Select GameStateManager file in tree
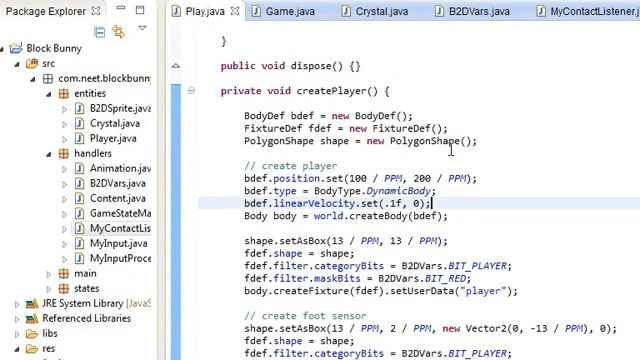This screenshot has height=360, width=640. 120,213
